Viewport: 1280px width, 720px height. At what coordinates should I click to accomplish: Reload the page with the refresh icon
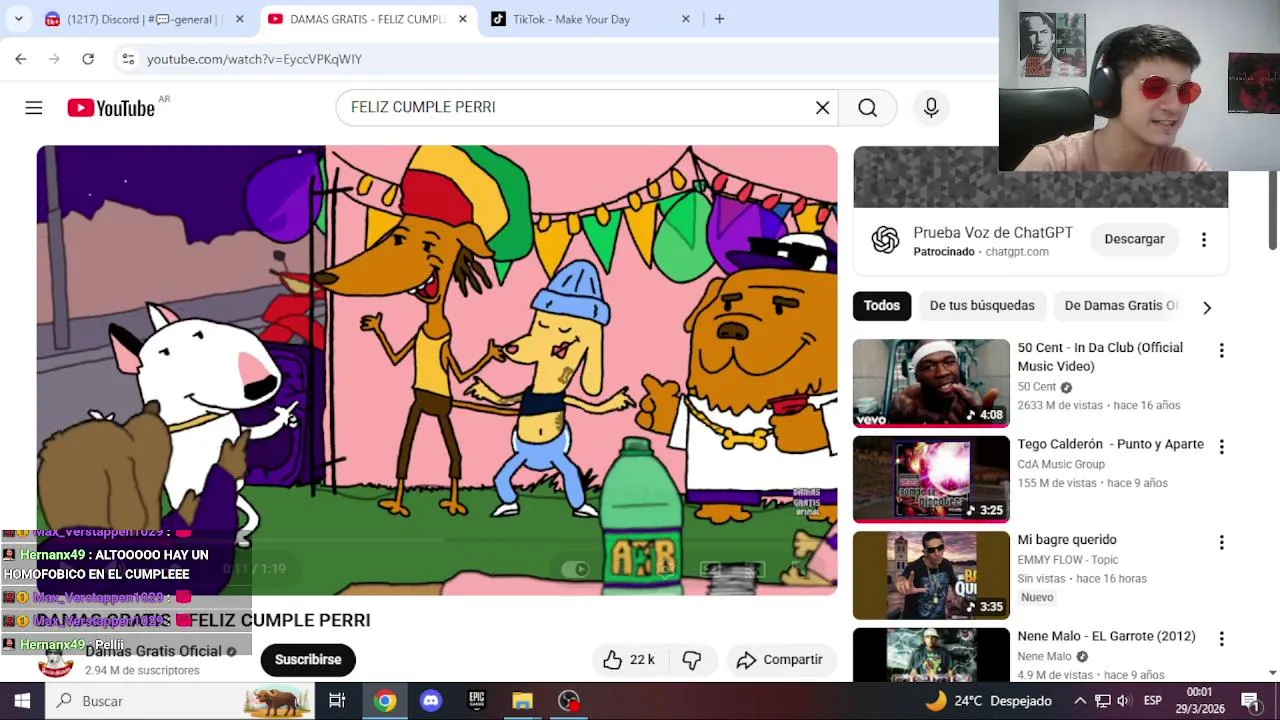(x=88, y=59)
